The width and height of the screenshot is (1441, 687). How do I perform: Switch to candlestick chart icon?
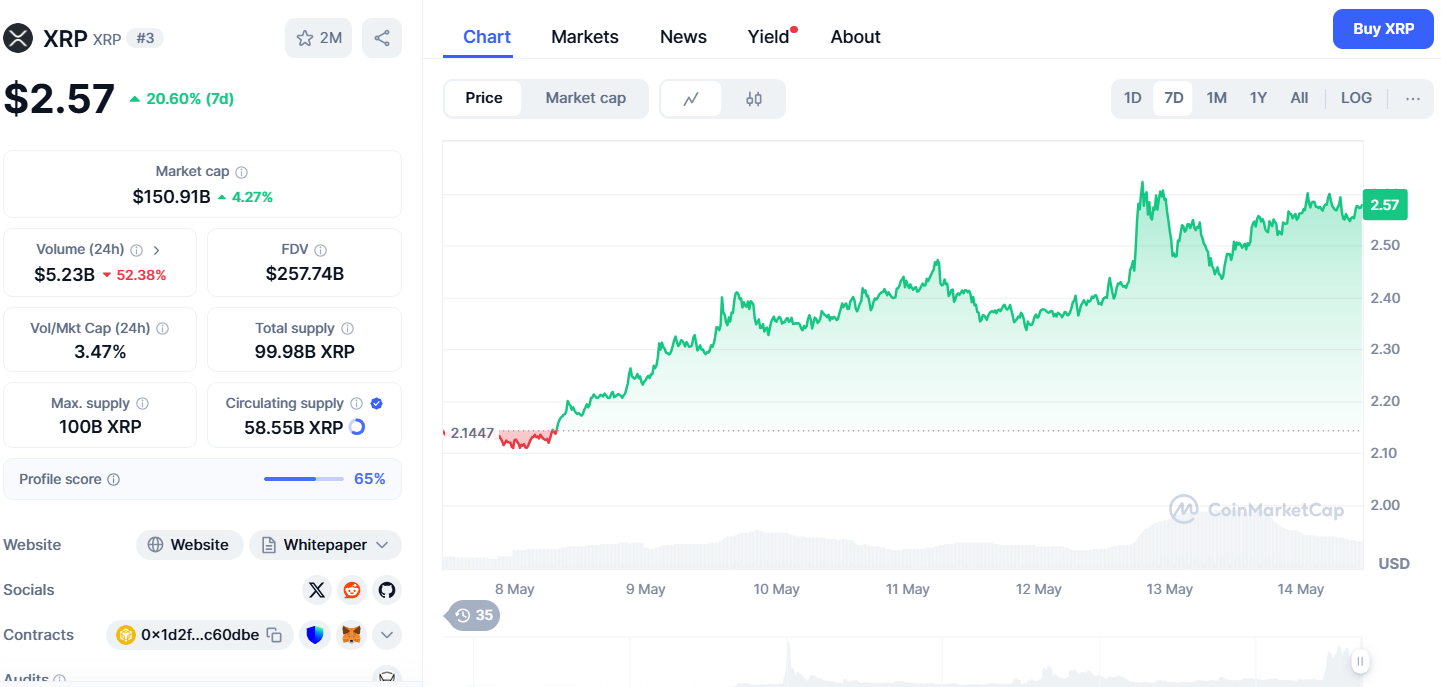(x=754, y=99)
